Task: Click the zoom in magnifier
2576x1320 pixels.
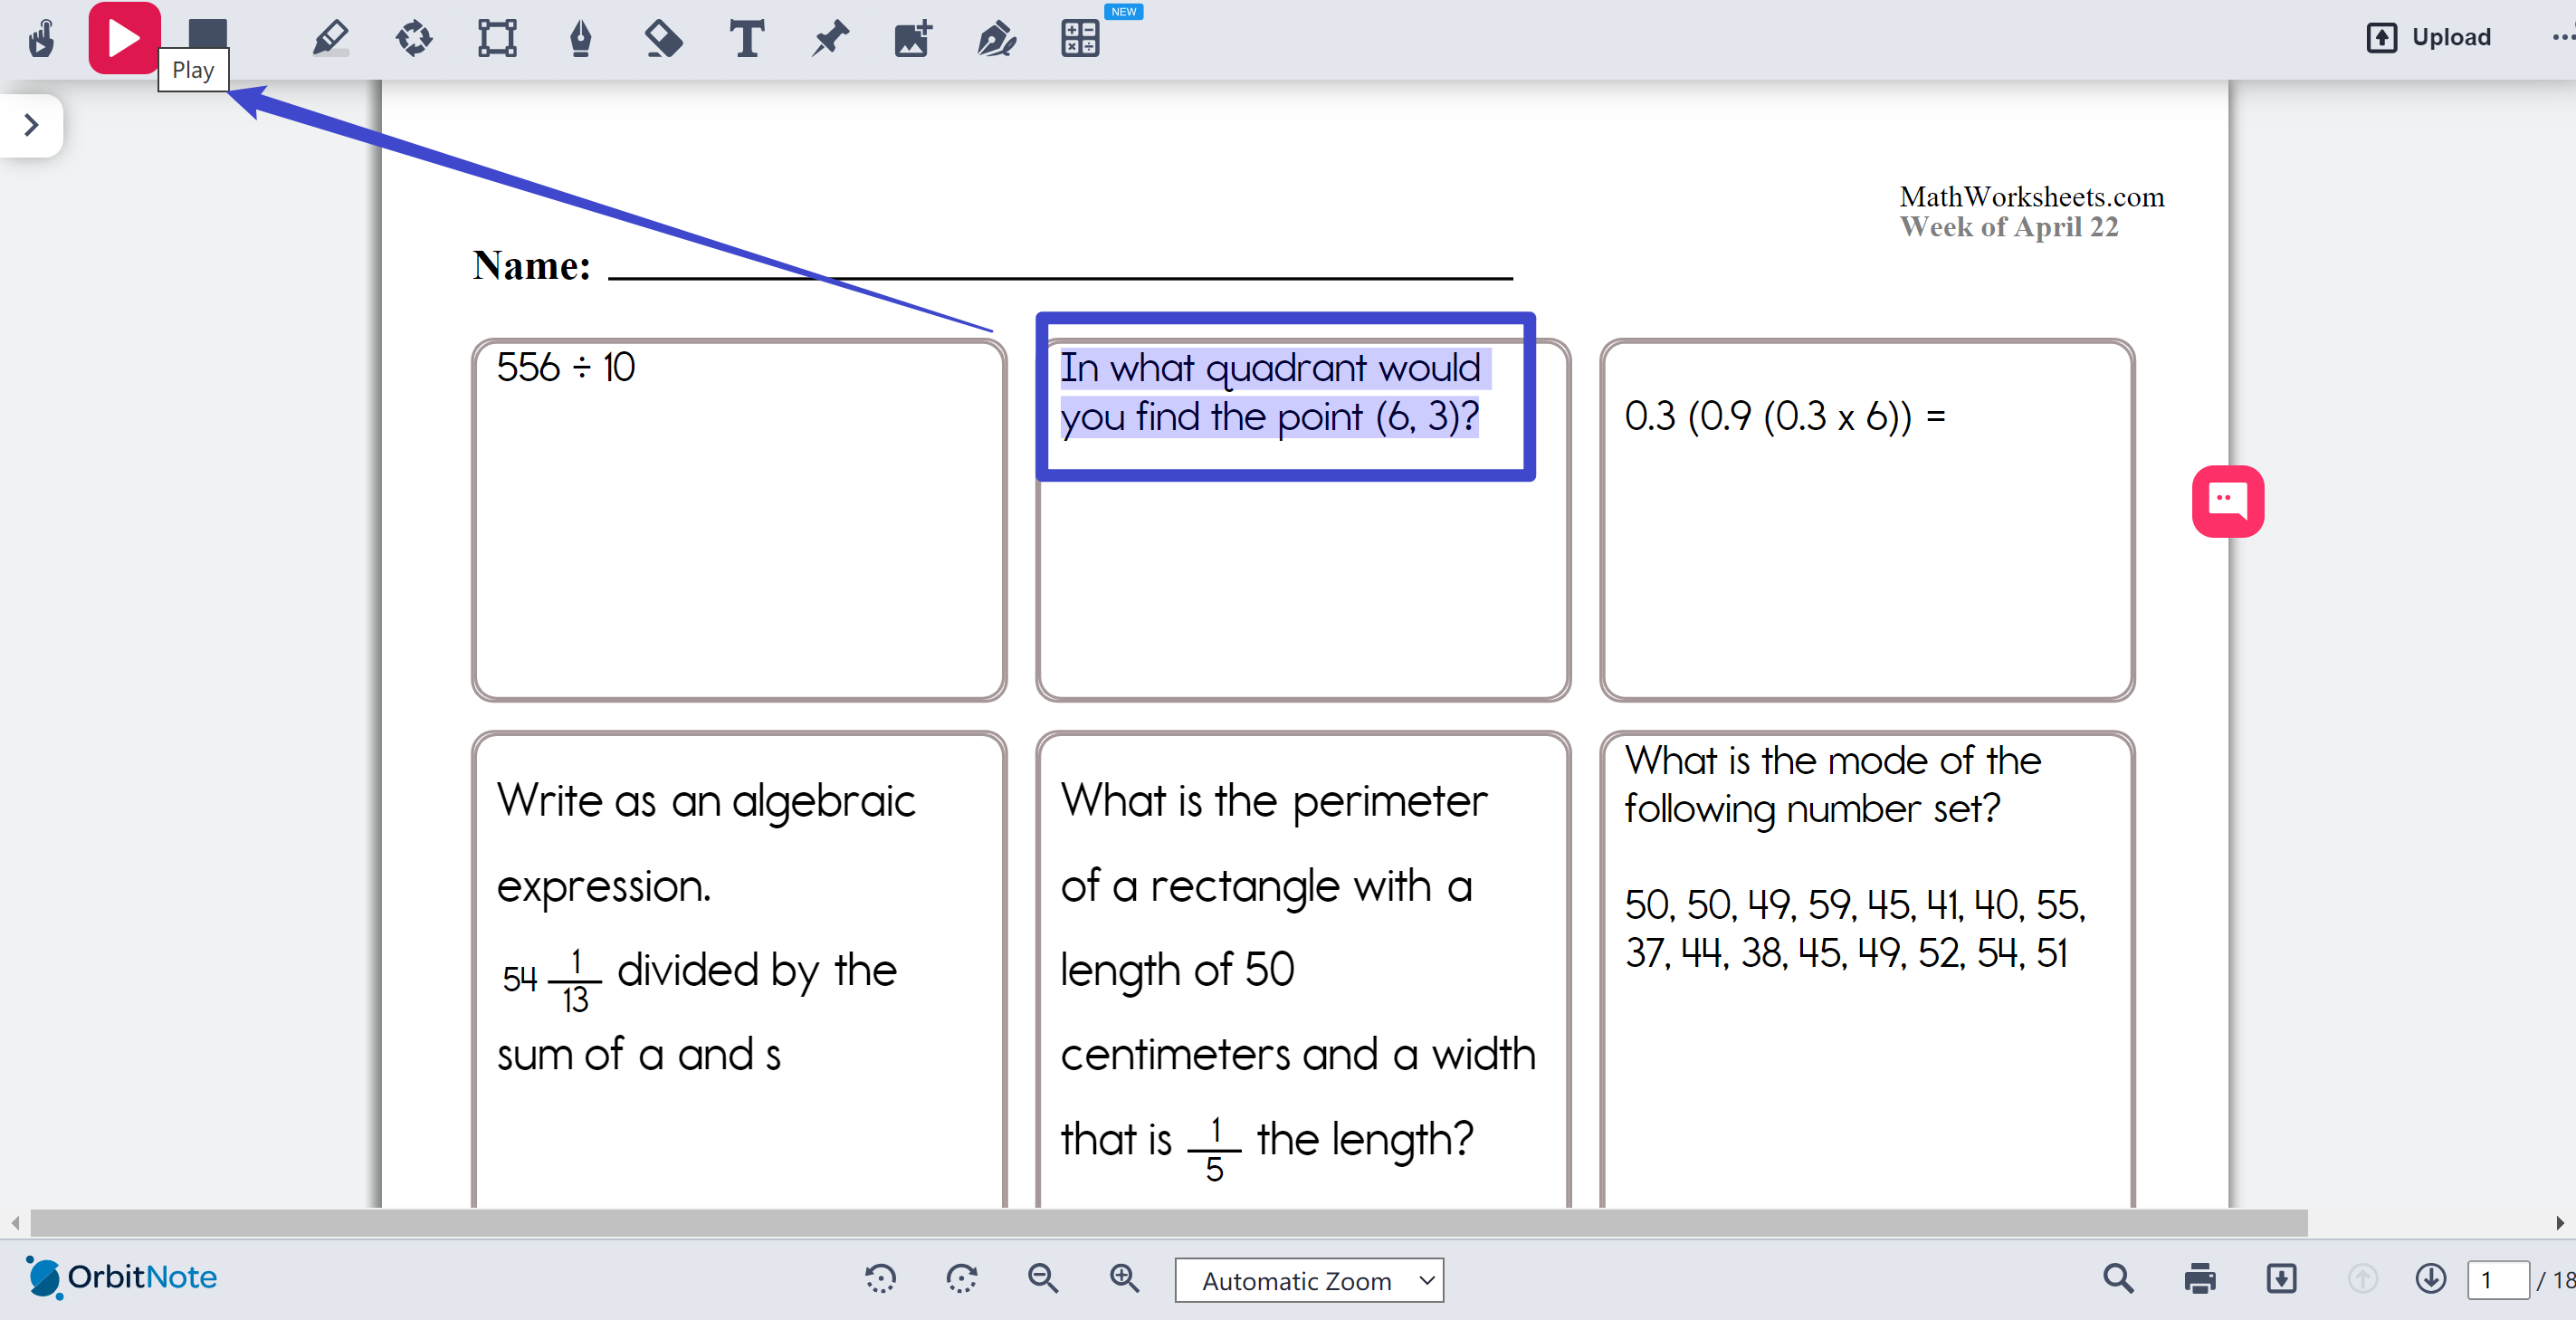Action: coord(1124,1278)
